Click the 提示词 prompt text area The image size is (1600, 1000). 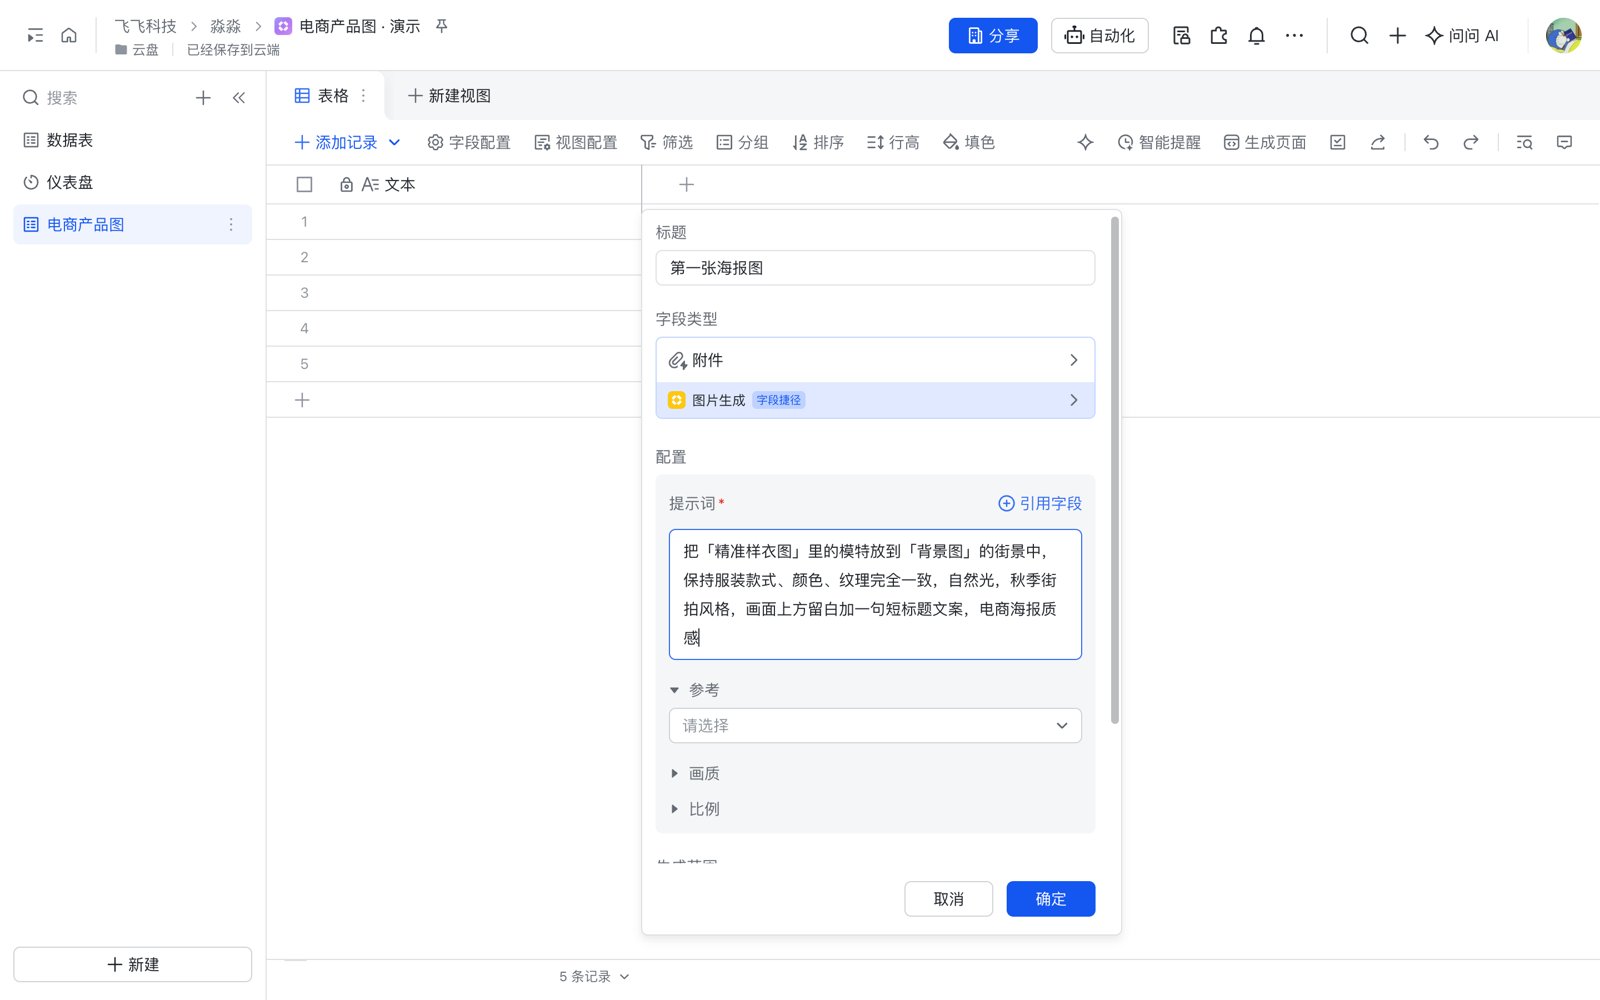(x=875, y=594)
